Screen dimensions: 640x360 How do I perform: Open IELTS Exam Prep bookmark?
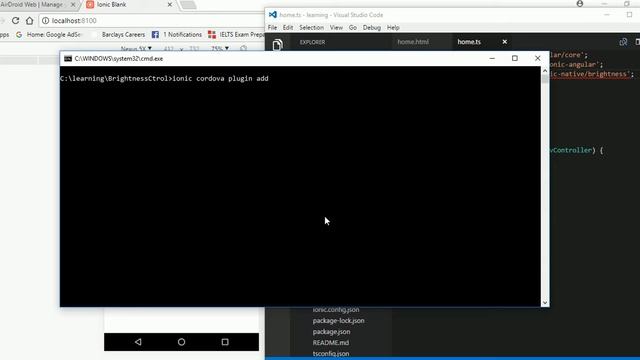click(x=236, y=35)
